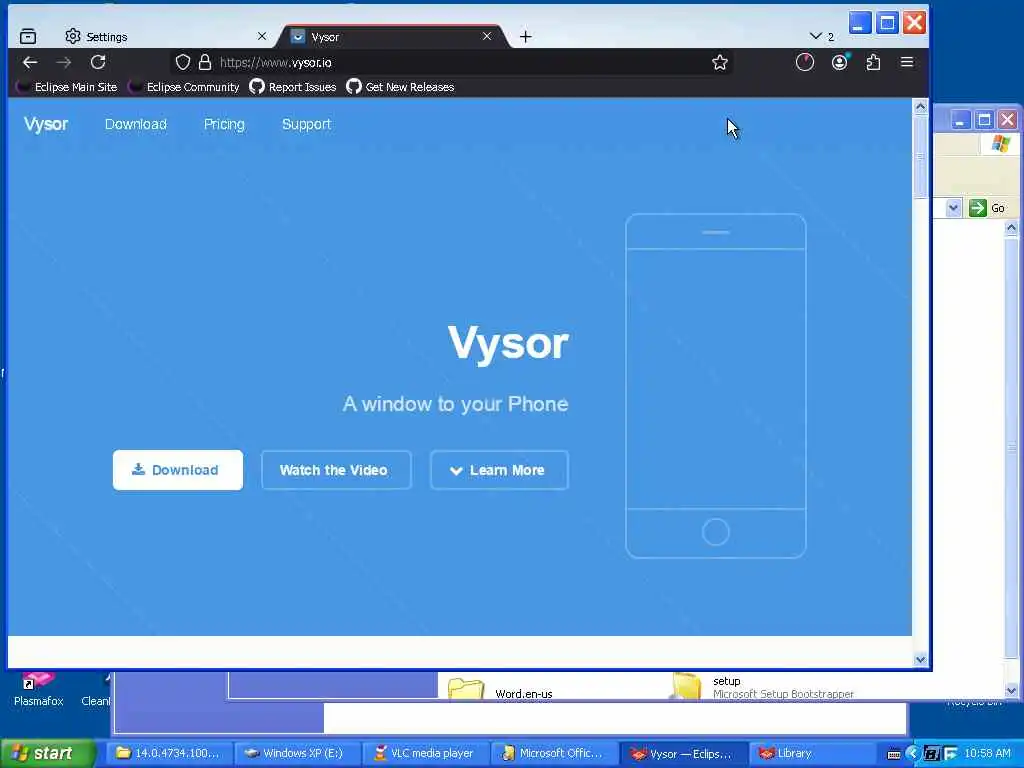Go back using the back arrow
The image size is (1024, 768).
coord(30,63)
